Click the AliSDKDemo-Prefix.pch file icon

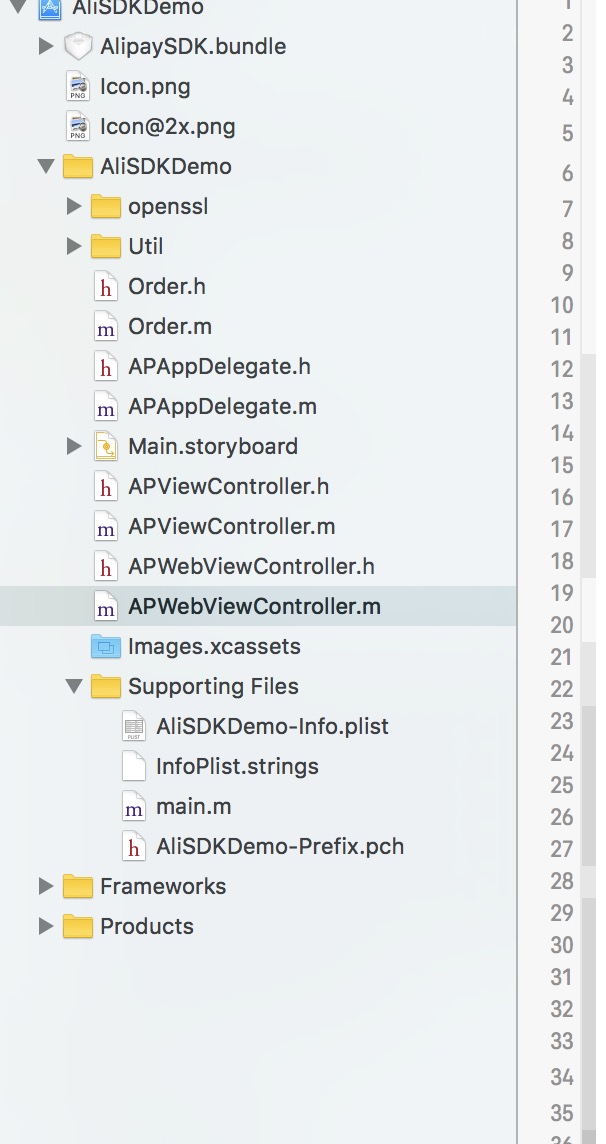(x=133, y=847)
